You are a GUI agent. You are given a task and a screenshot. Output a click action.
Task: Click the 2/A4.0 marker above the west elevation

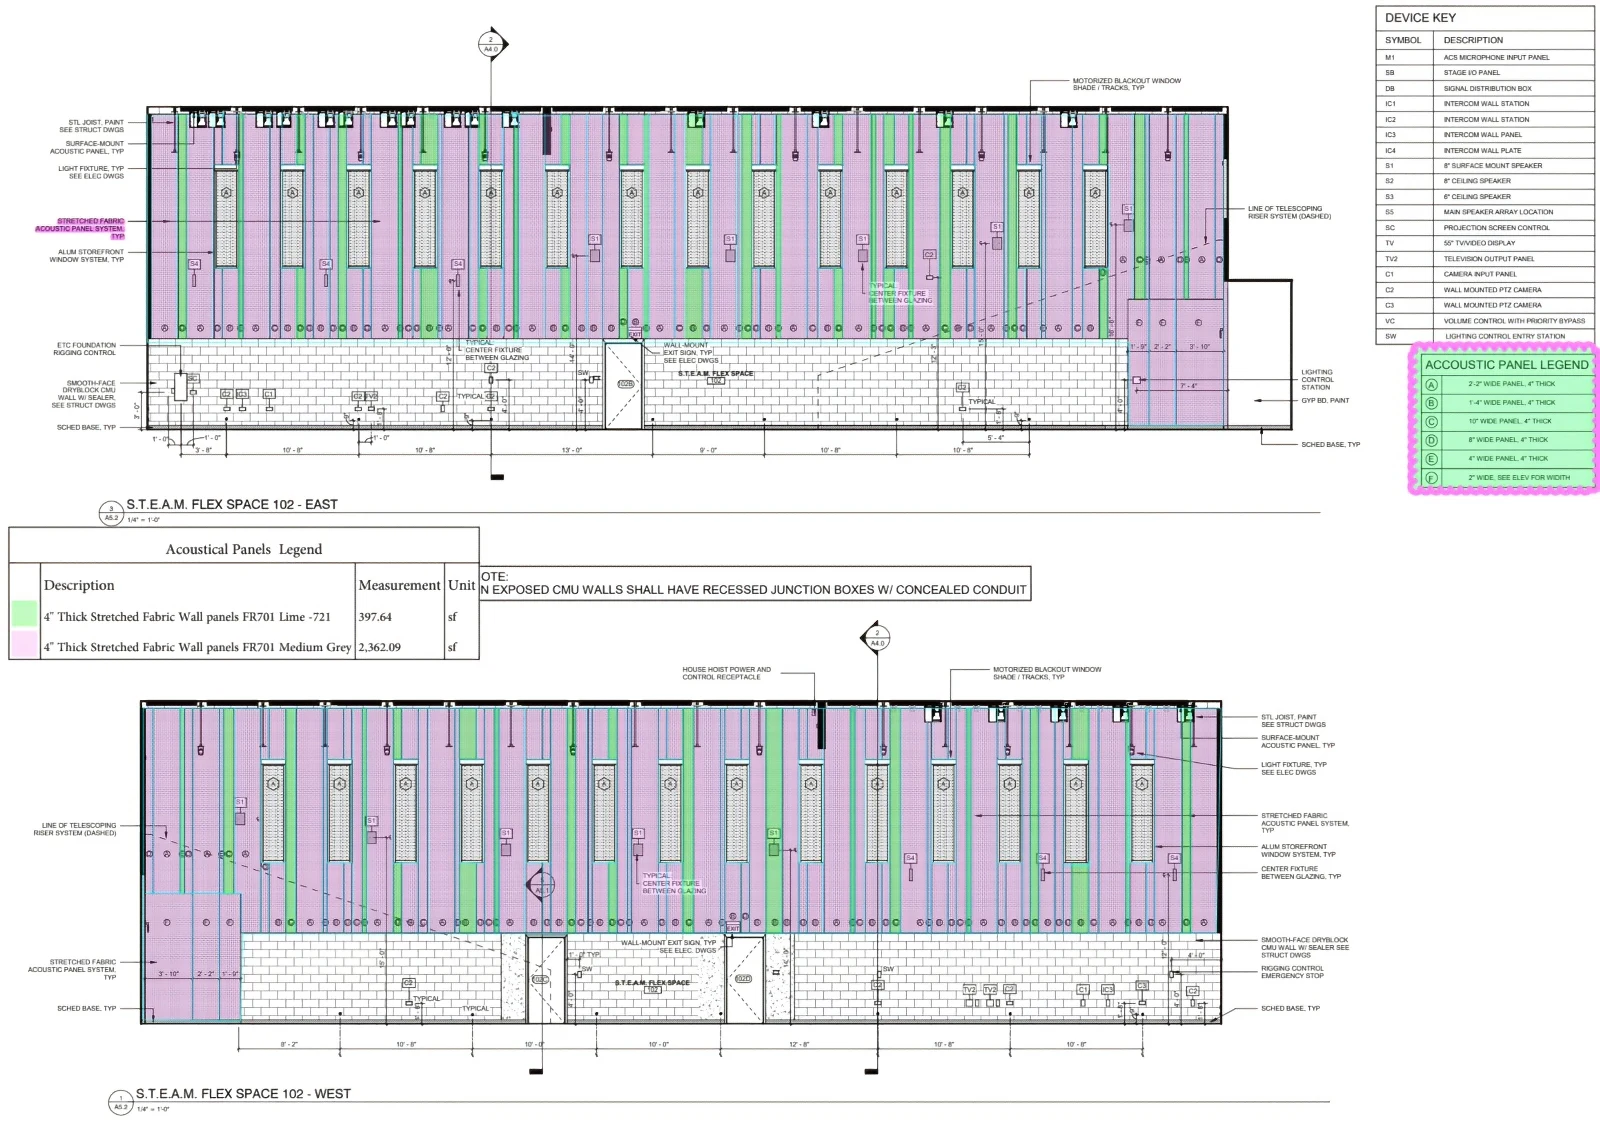pyautogui.click(x=877, y=637)
